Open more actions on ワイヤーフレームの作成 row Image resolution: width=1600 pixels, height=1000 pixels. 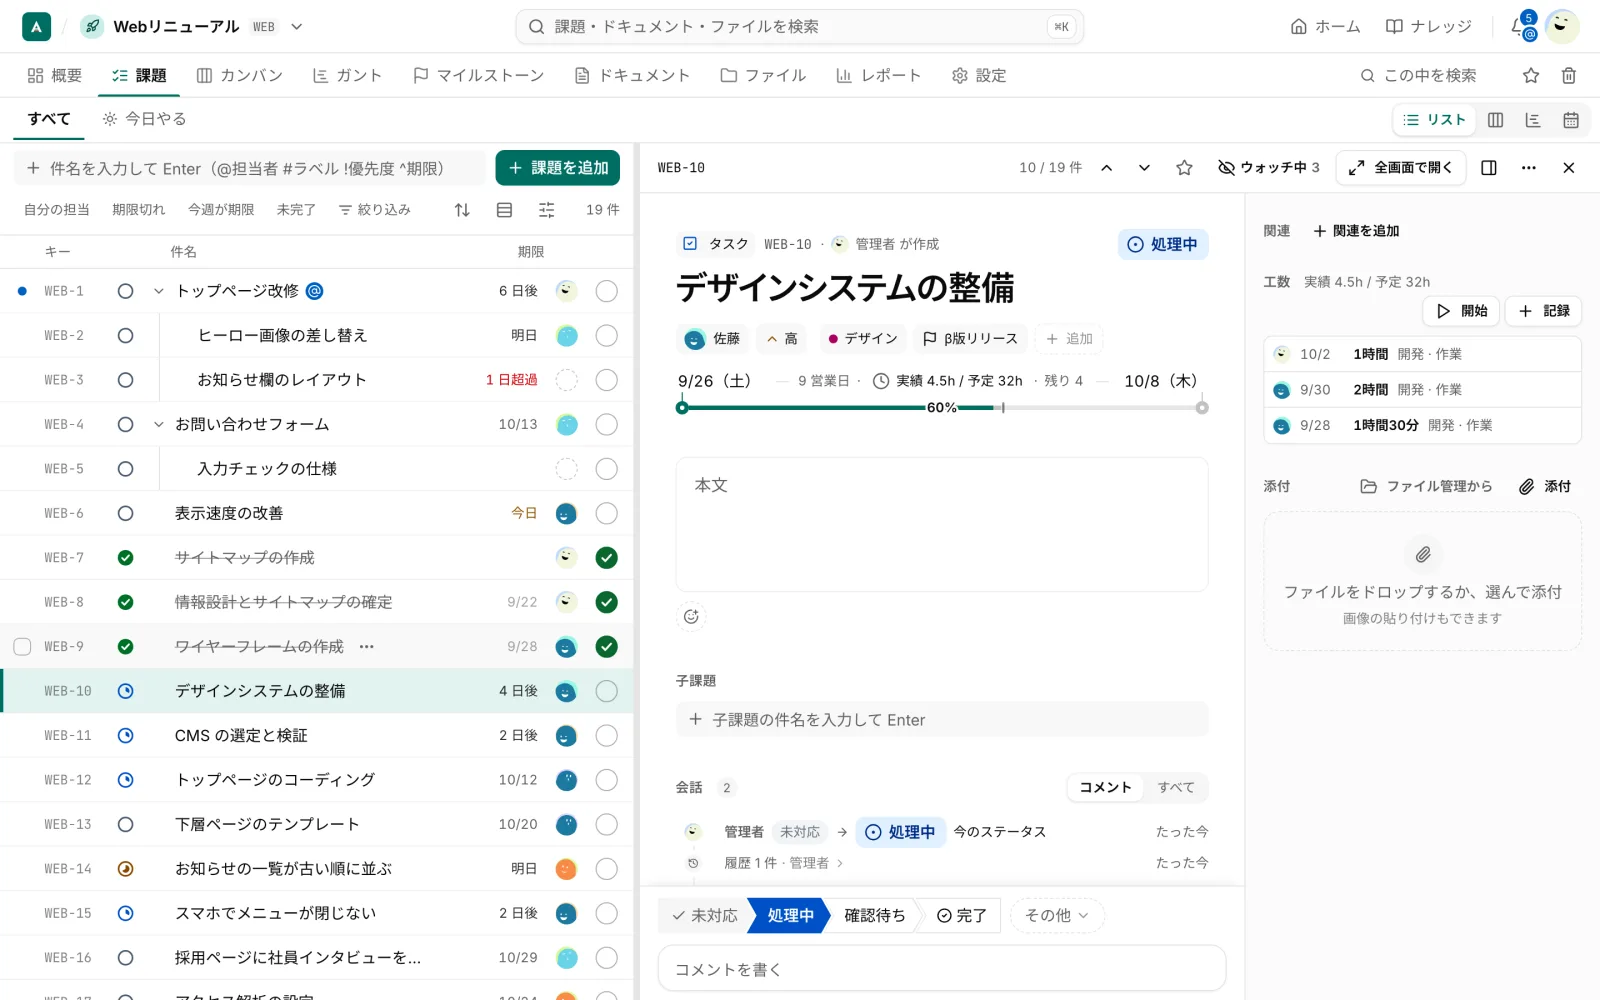click(367, 647)
